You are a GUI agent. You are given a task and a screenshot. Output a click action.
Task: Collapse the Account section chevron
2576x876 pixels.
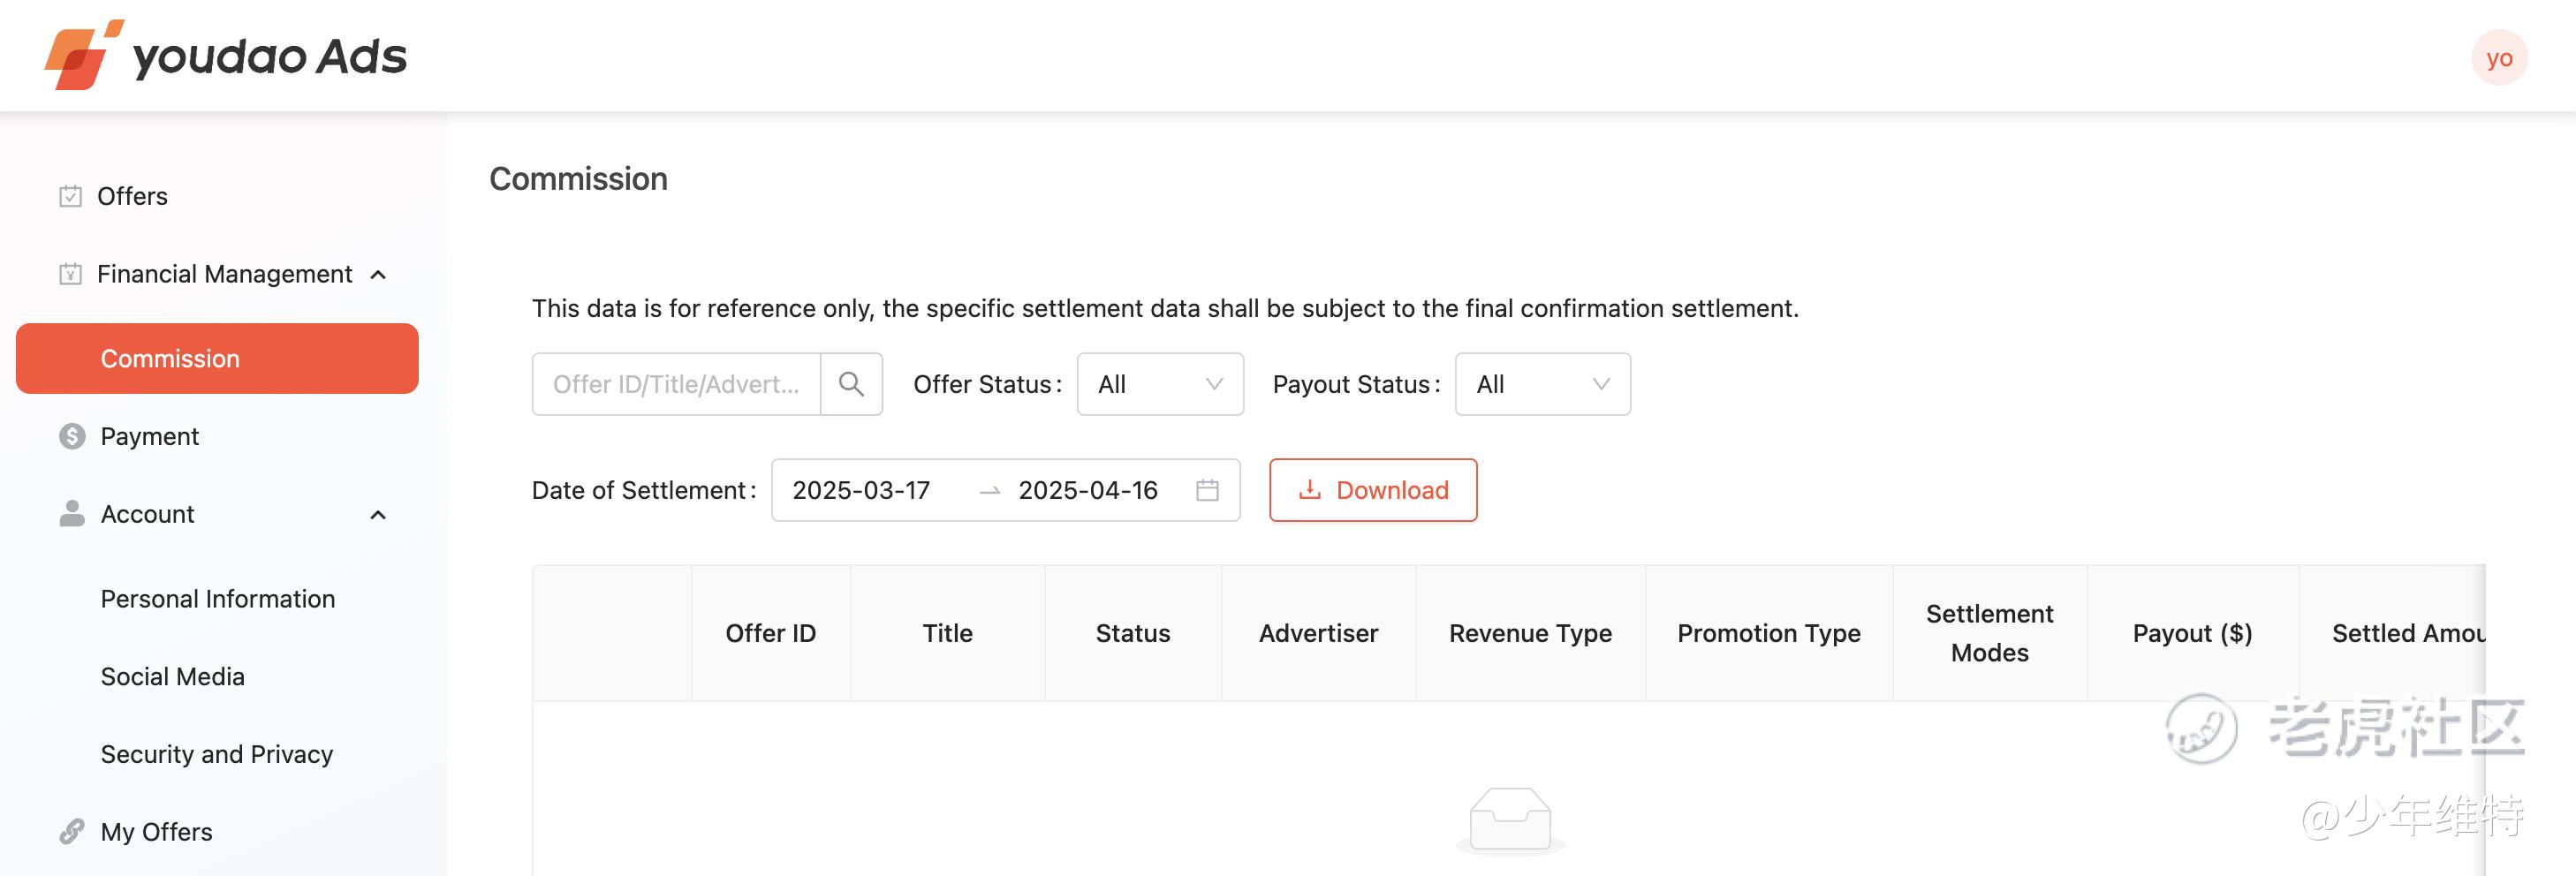tap(378, 515)
